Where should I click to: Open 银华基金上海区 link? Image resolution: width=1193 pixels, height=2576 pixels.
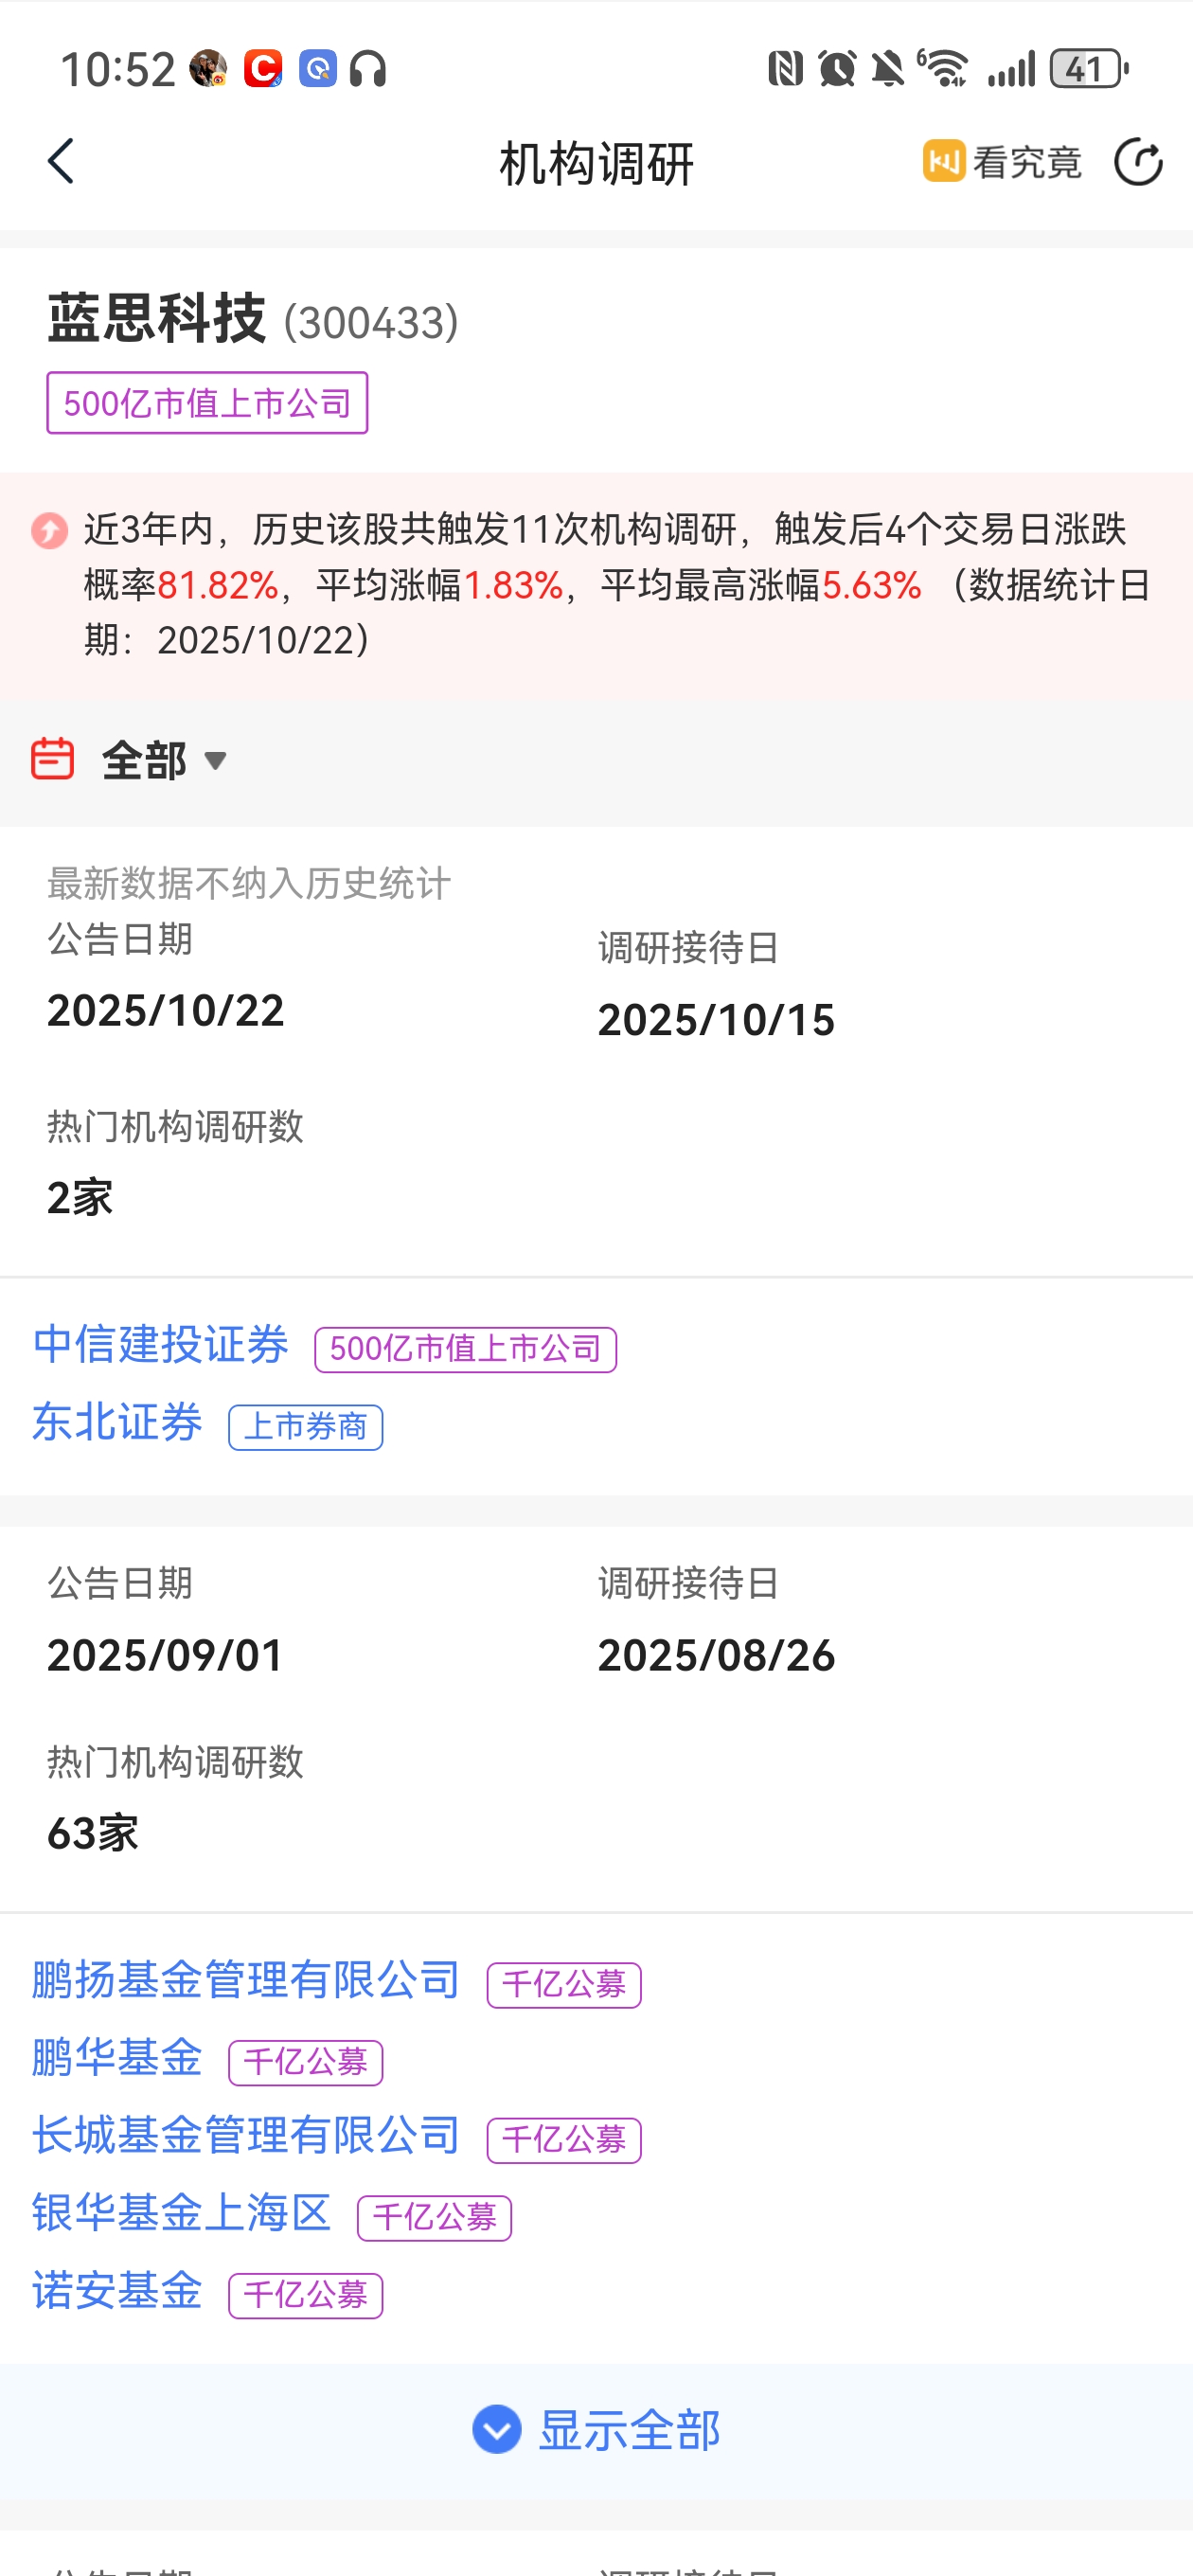pyautogui.click(x=182, y=2213)
